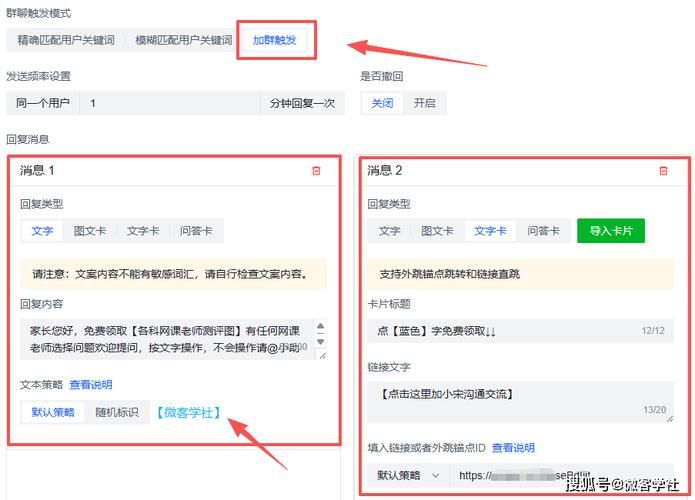Select 精确匹配用户关键词 trigger mode

pyautogui.click(x=66, y=40)
